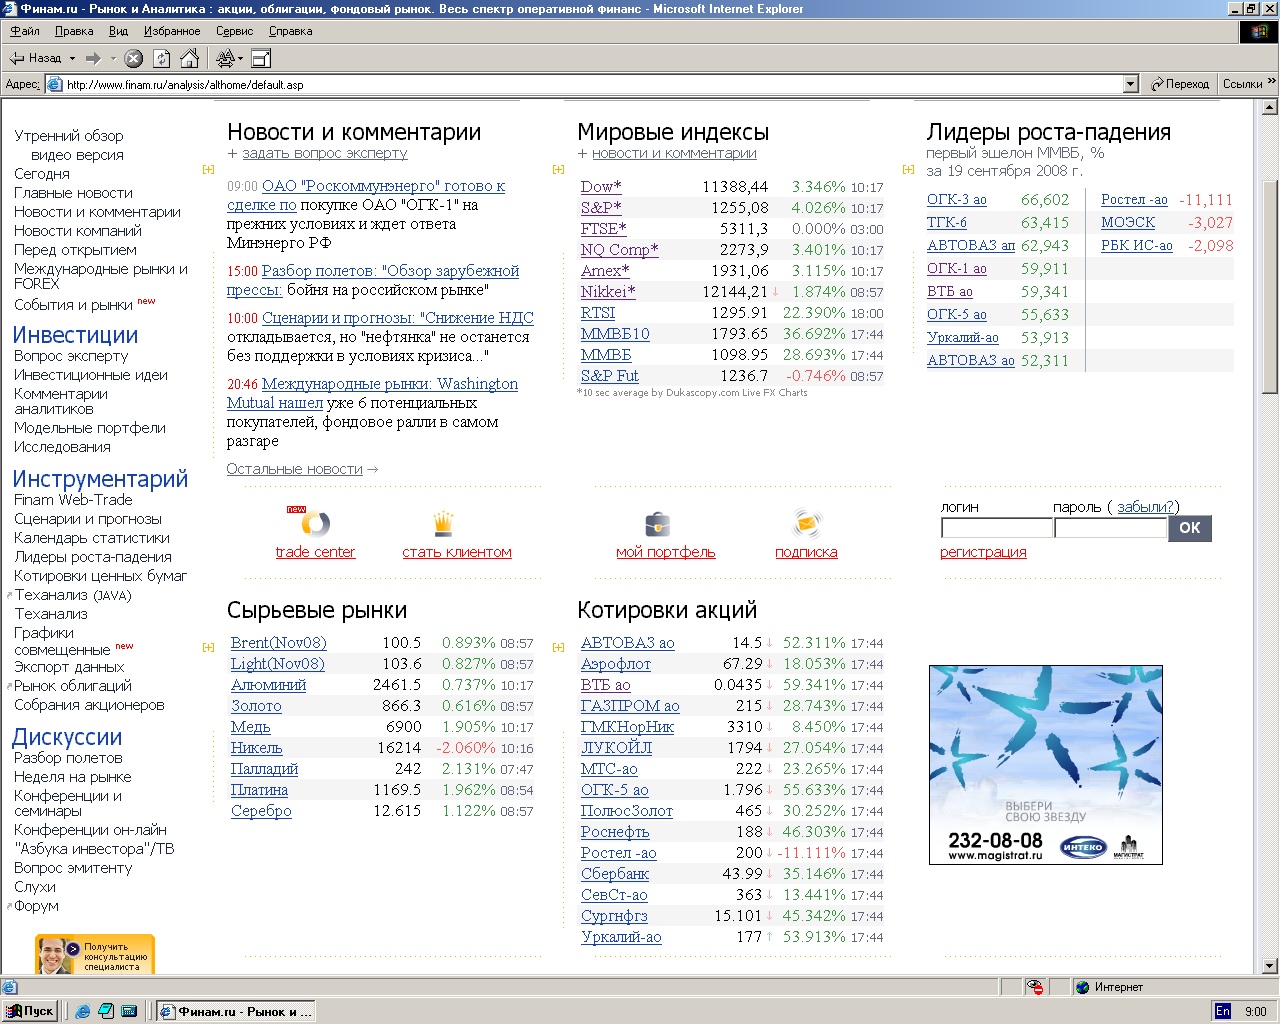
Task: Open the Forward button history dropdown arrow
Action: (112, 58)
